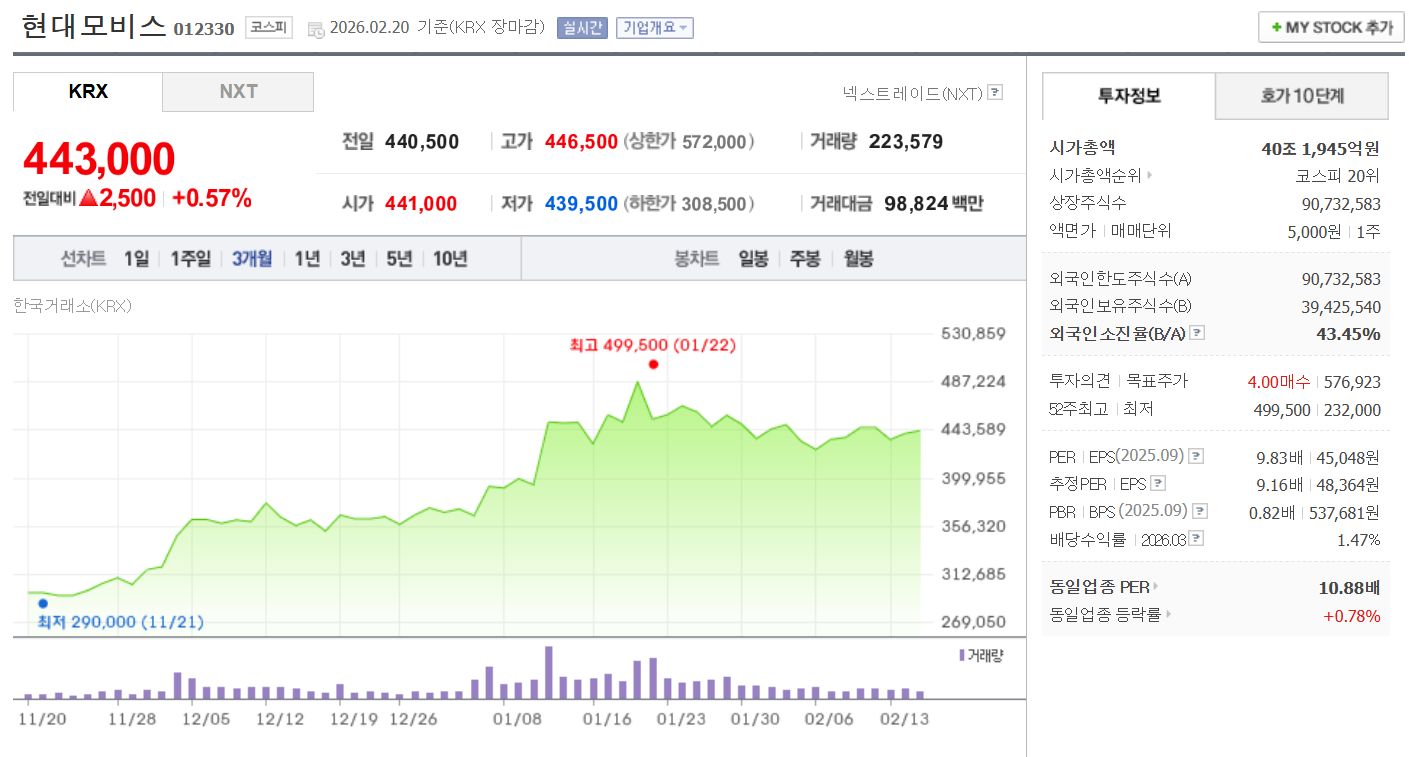This screenshot has width=1409, height=757.
Task: Click the +0.57% change rate
Action: click(212, 198)
